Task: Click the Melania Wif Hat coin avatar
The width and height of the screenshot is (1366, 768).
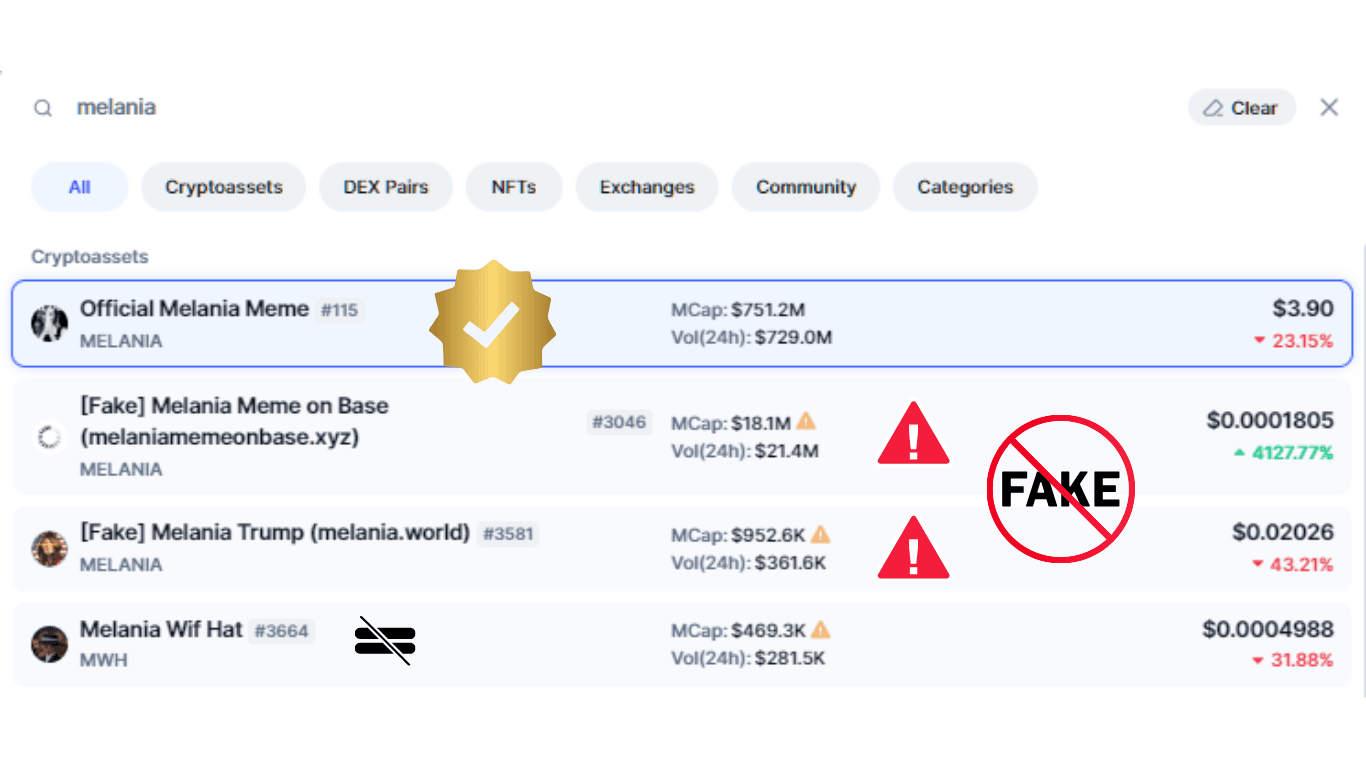Action: coord(49,644)
